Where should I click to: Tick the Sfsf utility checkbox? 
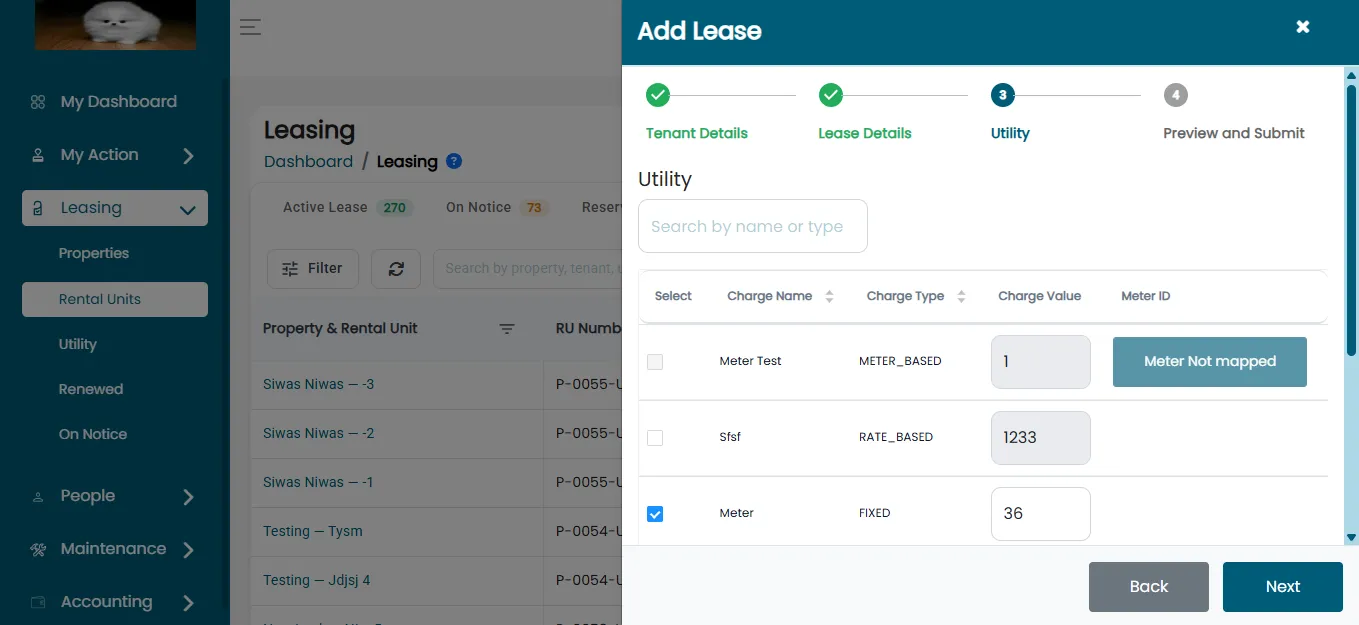pyautogui.click(x=655, y=438)
